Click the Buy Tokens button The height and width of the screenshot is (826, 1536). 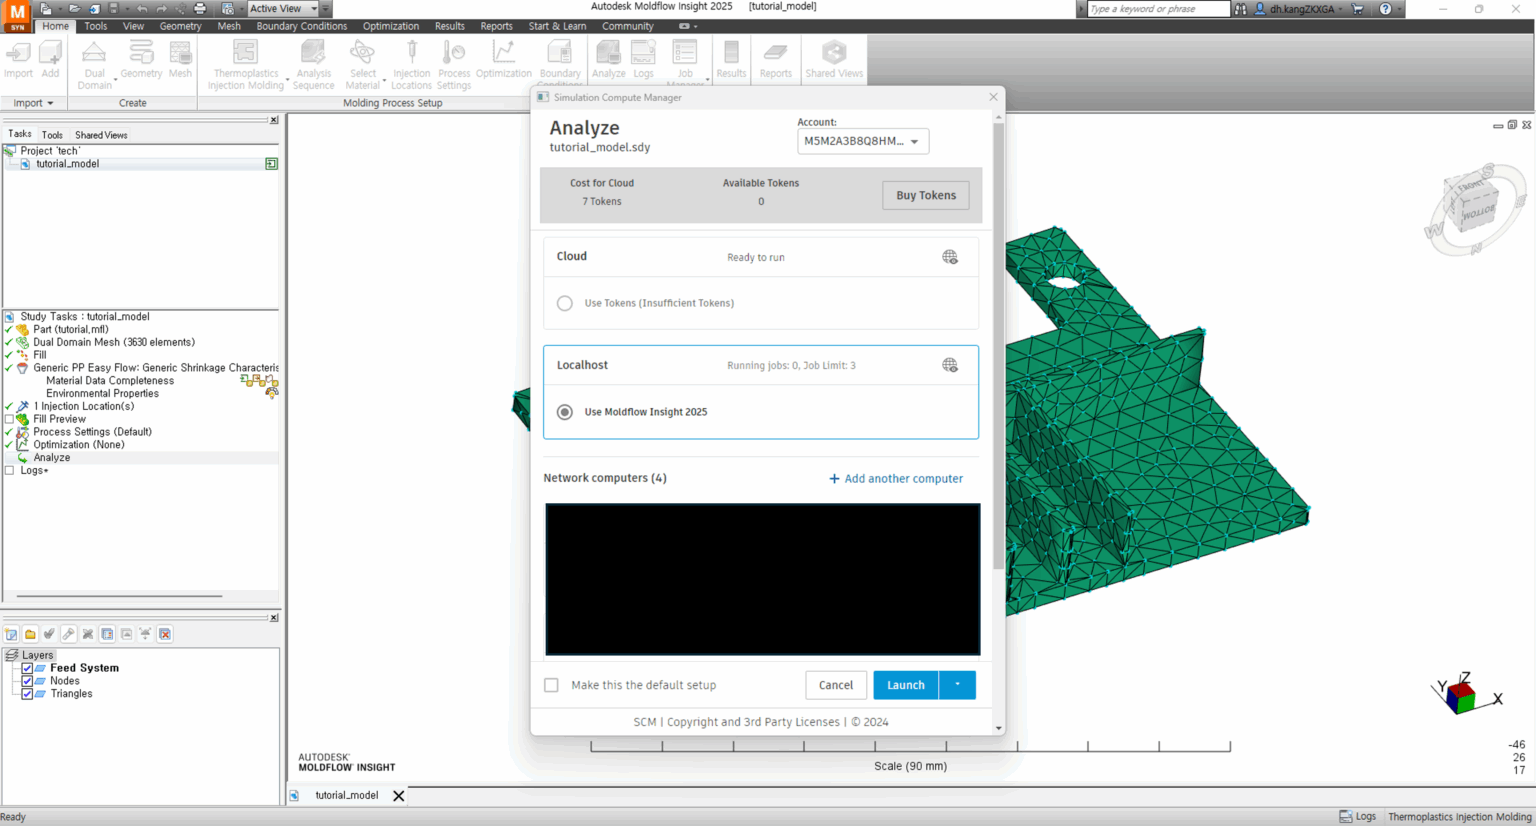pos(925,195)
